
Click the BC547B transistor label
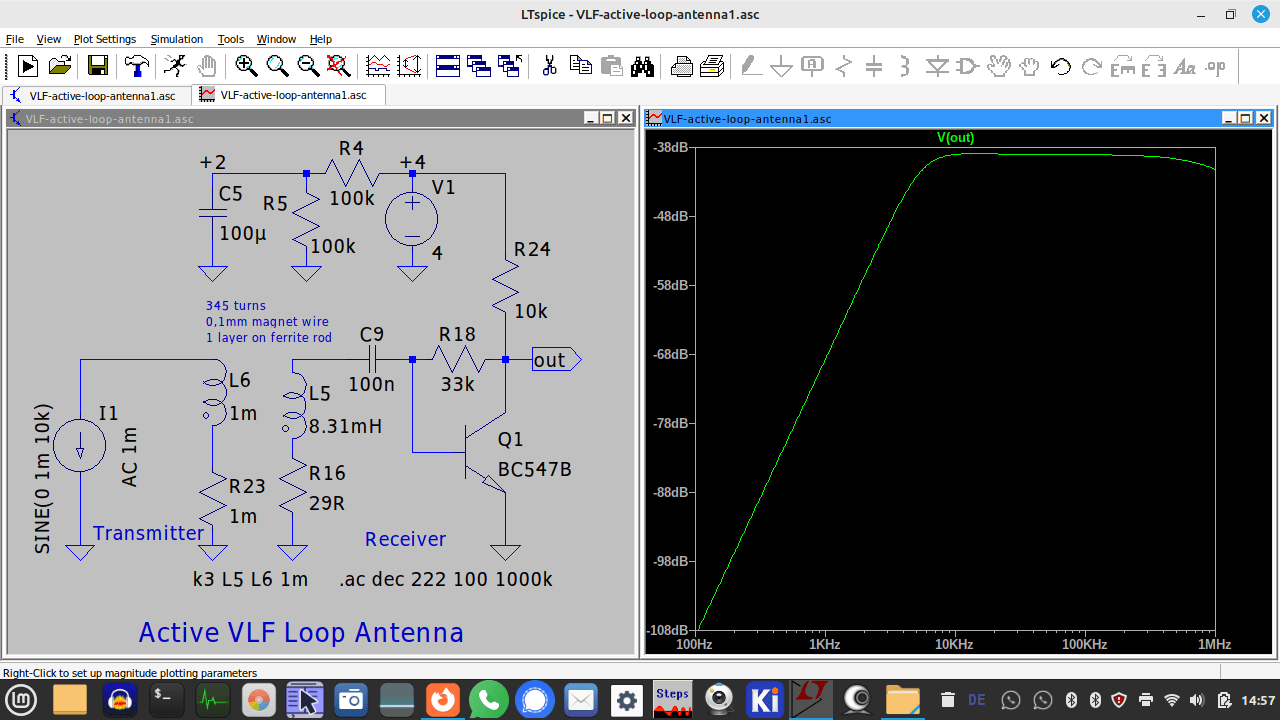point(535,470)
